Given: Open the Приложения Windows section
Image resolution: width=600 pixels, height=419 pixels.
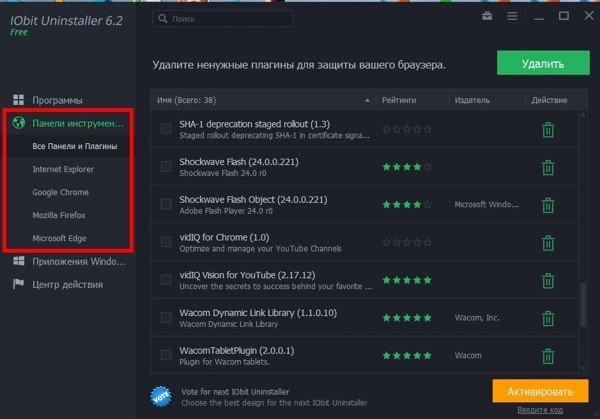Looking at the screenshot, I should (x=69, y=261).
